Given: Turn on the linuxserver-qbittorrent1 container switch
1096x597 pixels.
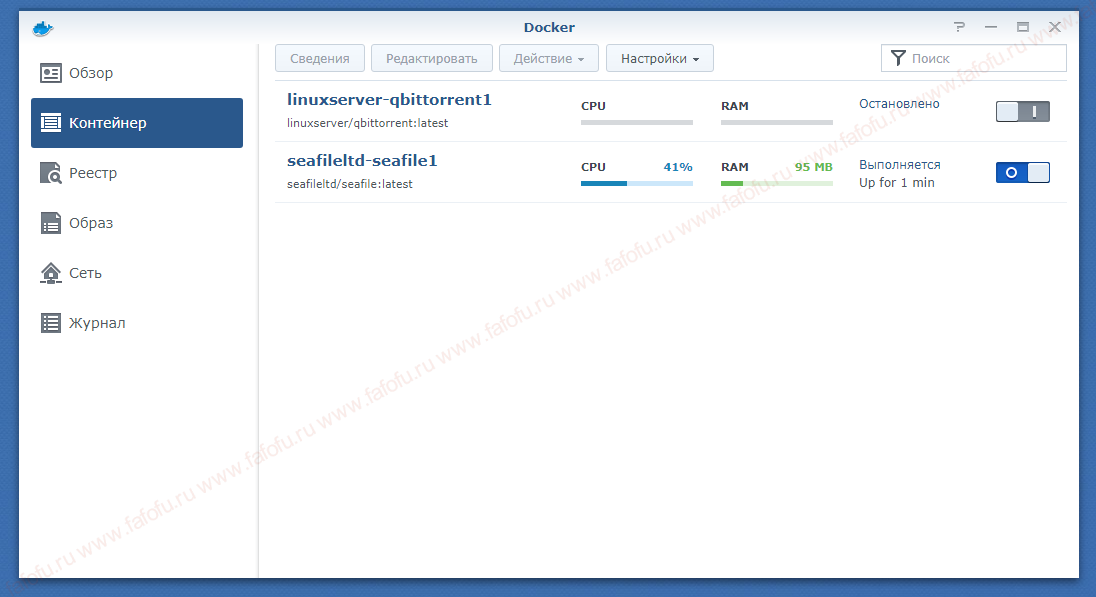Looking at the screenshot, I should pyautogui.click(x=1023, y=111).
